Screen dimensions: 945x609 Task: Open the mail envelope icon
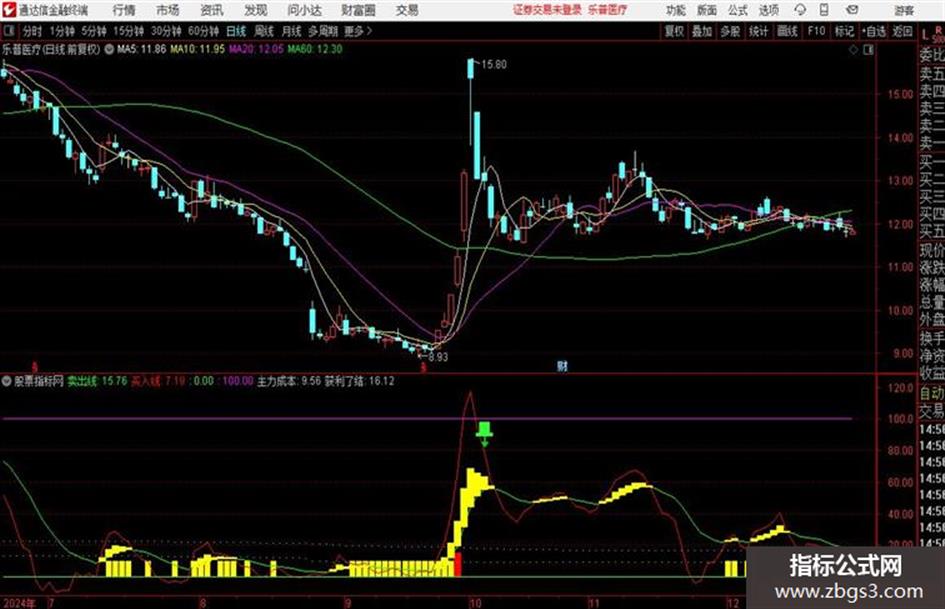[x=852, y=10]
